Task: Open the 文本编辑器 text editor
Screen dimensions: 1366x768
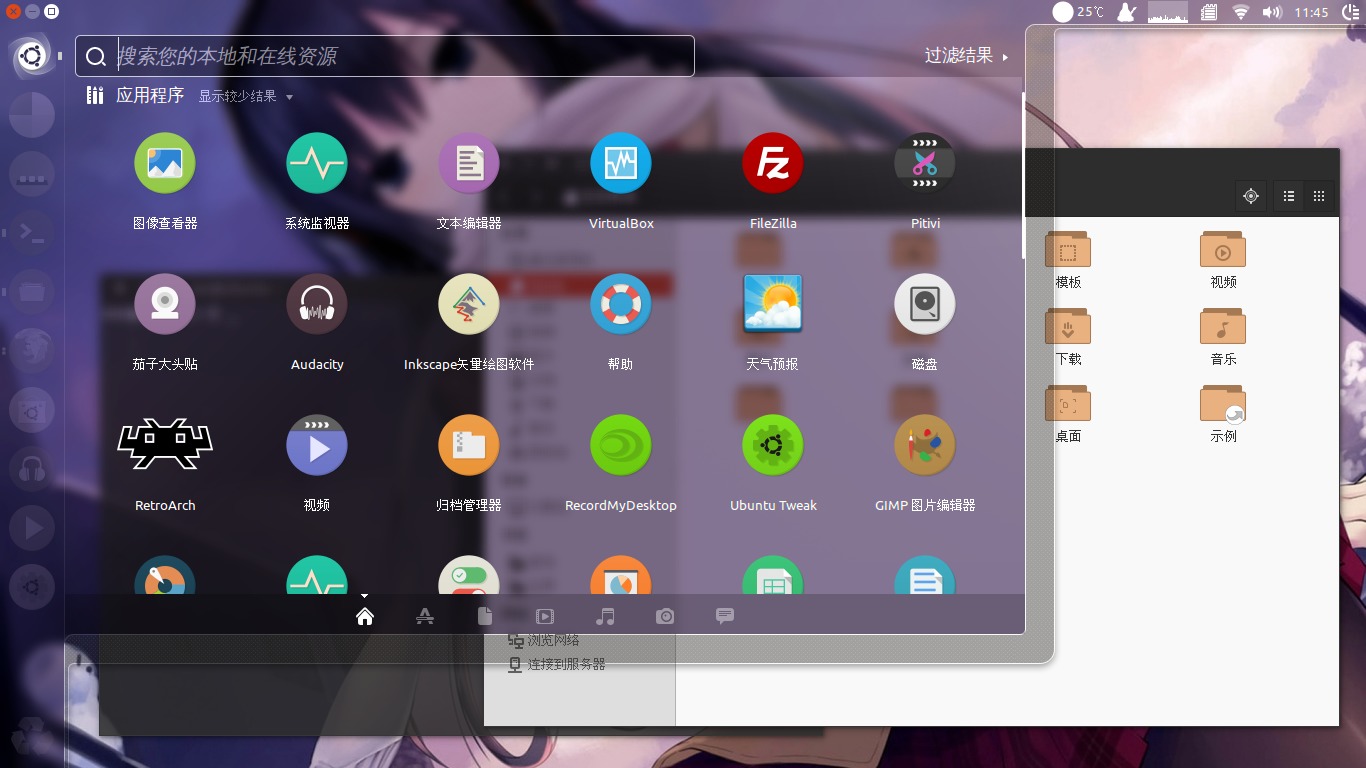Action: tap(469, 163)
